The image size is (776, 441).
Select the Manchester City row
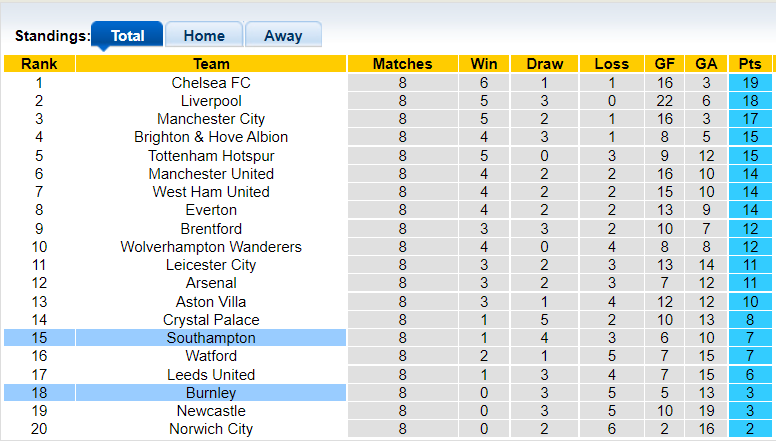(x=211, y=119)
